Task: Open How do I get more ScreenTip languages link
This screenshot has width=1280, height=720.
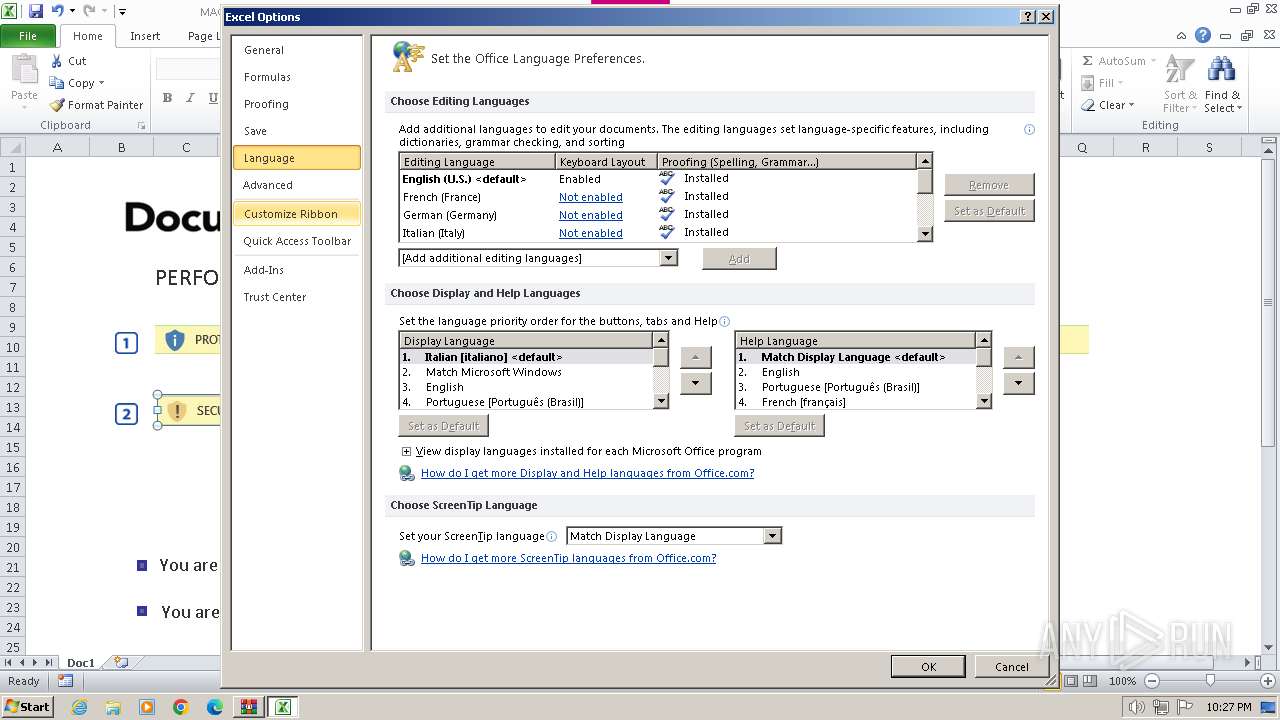Action: pyautogui.click(x=568, y=559)
